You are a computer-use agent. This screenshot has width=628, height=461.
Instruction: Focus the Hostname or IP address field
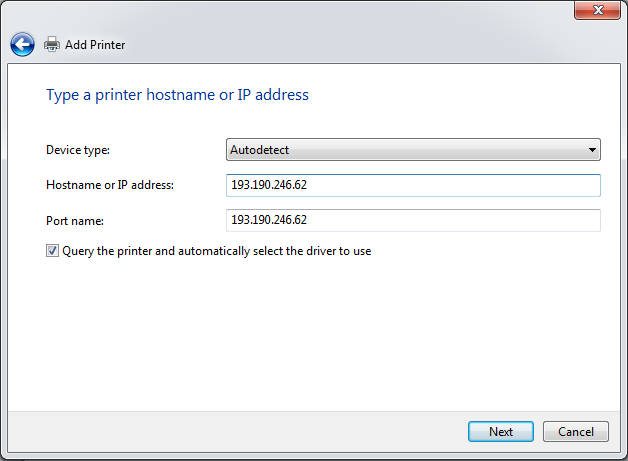(413, 185)
